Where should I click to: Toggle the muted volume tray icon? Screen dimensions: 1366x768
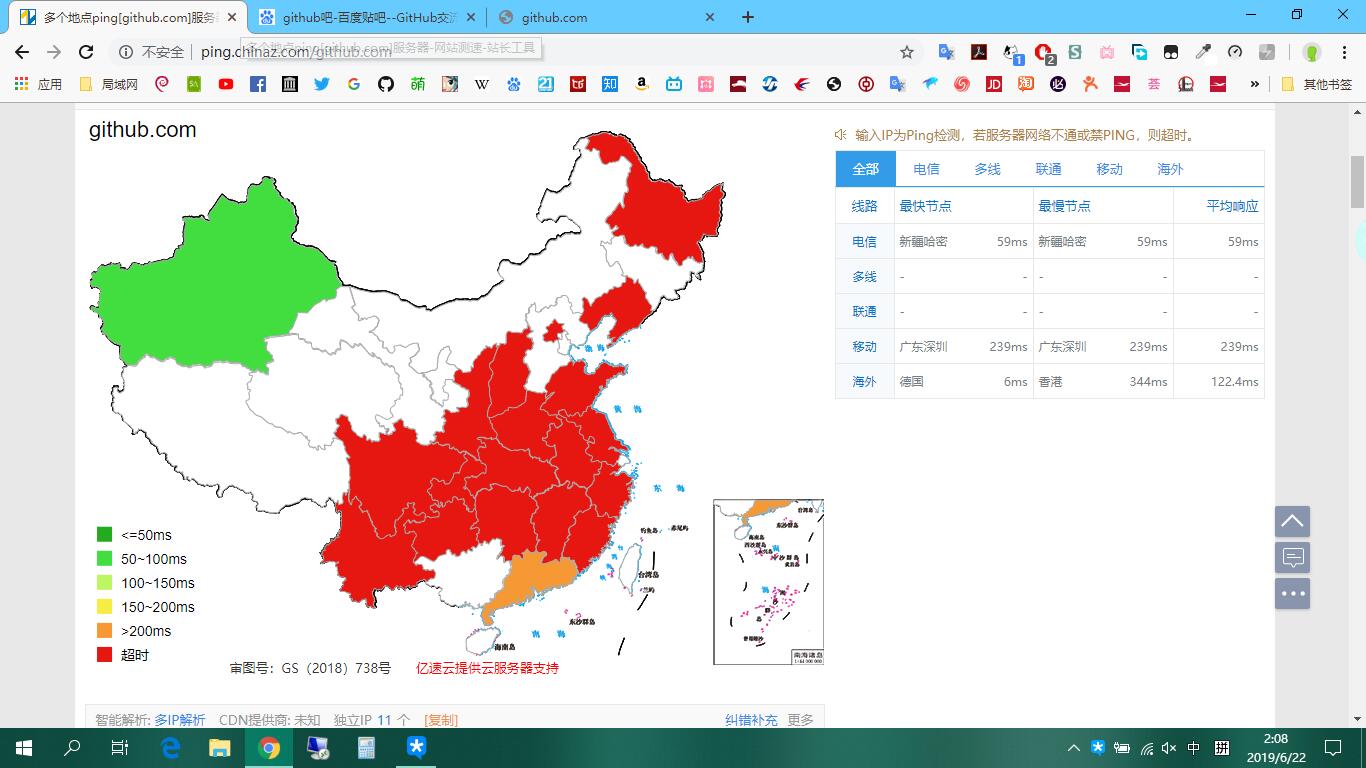tap(1169, 748)
